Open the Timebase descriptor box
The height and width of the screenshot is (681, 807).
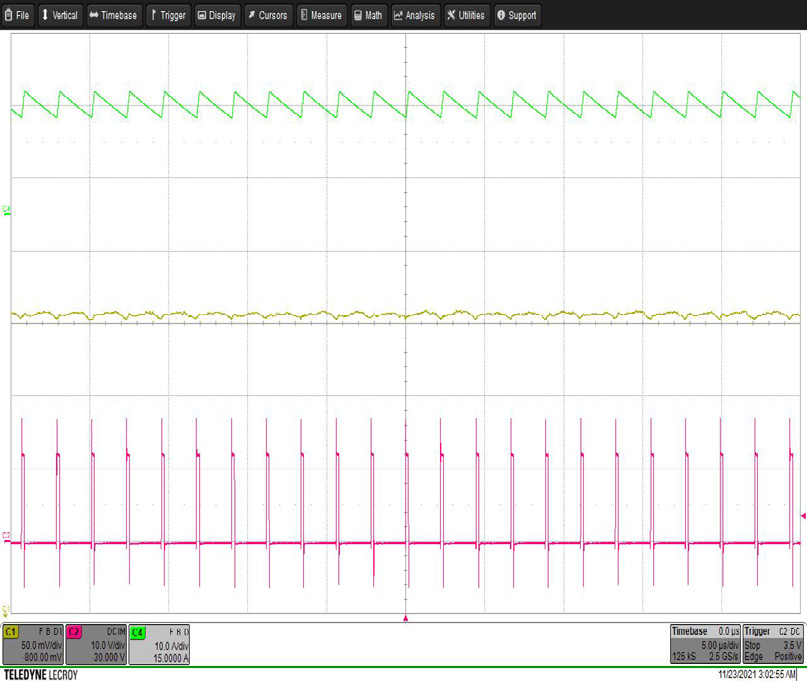[704, 645]
